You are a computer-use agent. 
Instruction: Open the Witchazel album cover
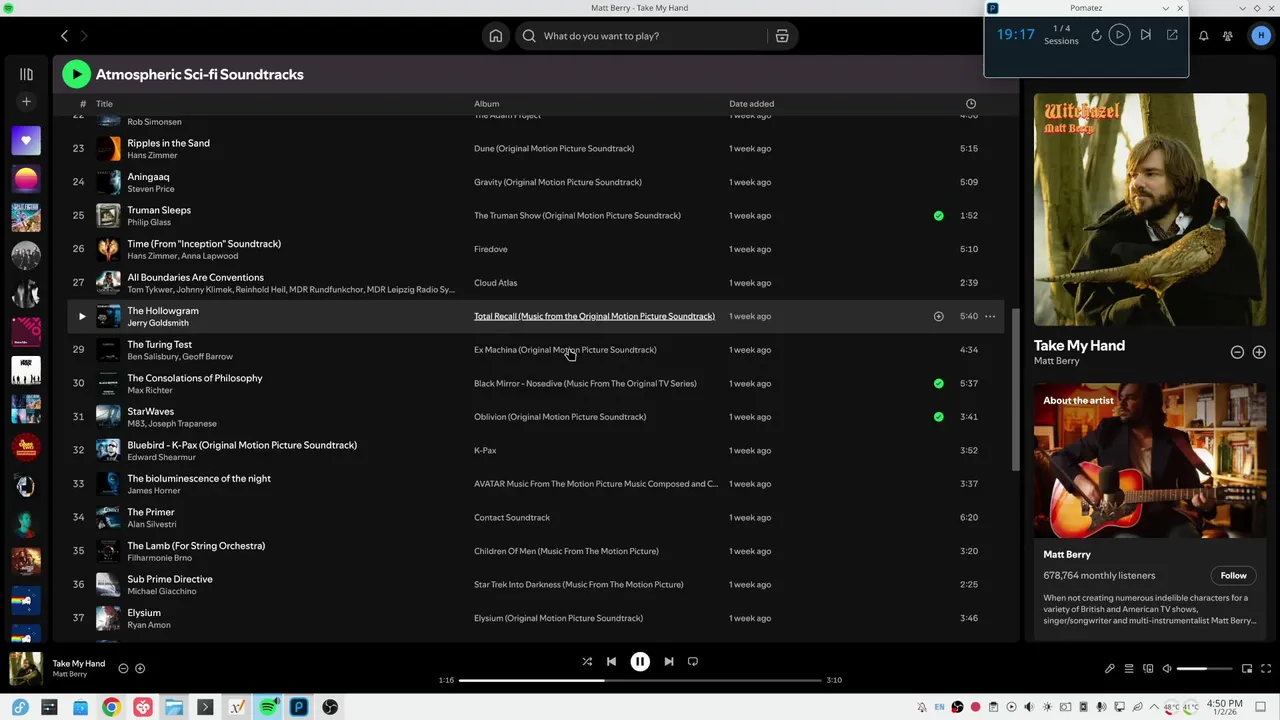[1149, 210]
